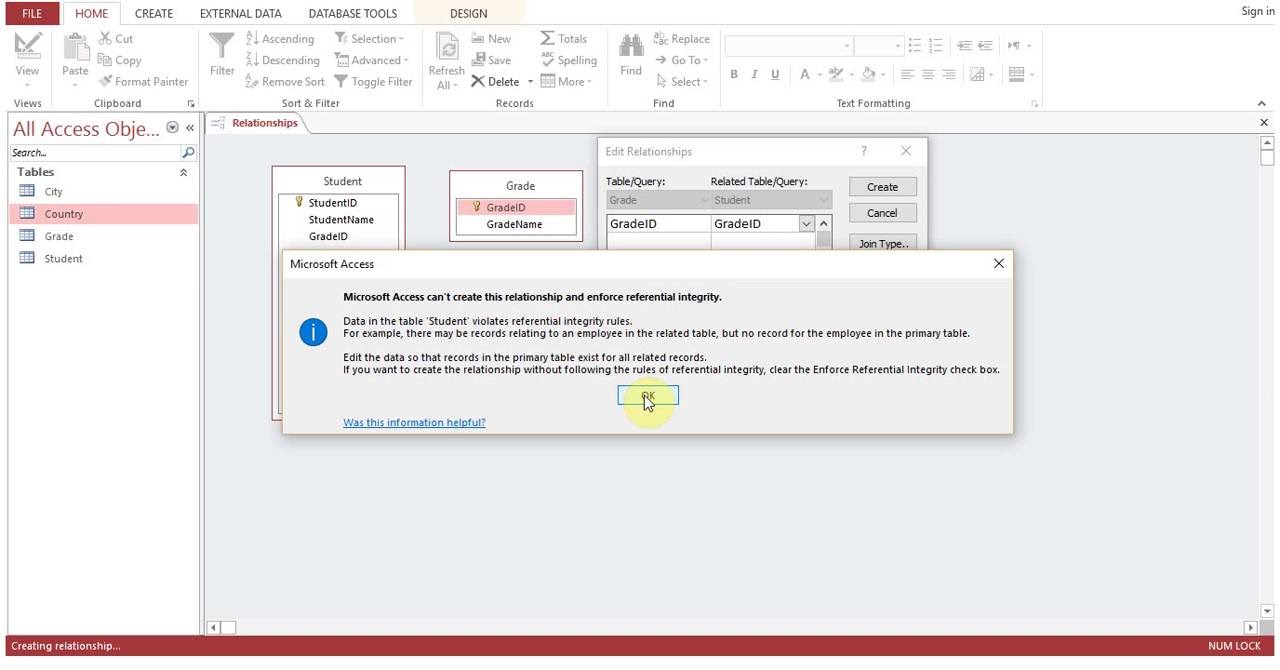This screenshot has width=1280, height=670.
Task: Toggle Italic formatting
Action: (x=754, y=74)
